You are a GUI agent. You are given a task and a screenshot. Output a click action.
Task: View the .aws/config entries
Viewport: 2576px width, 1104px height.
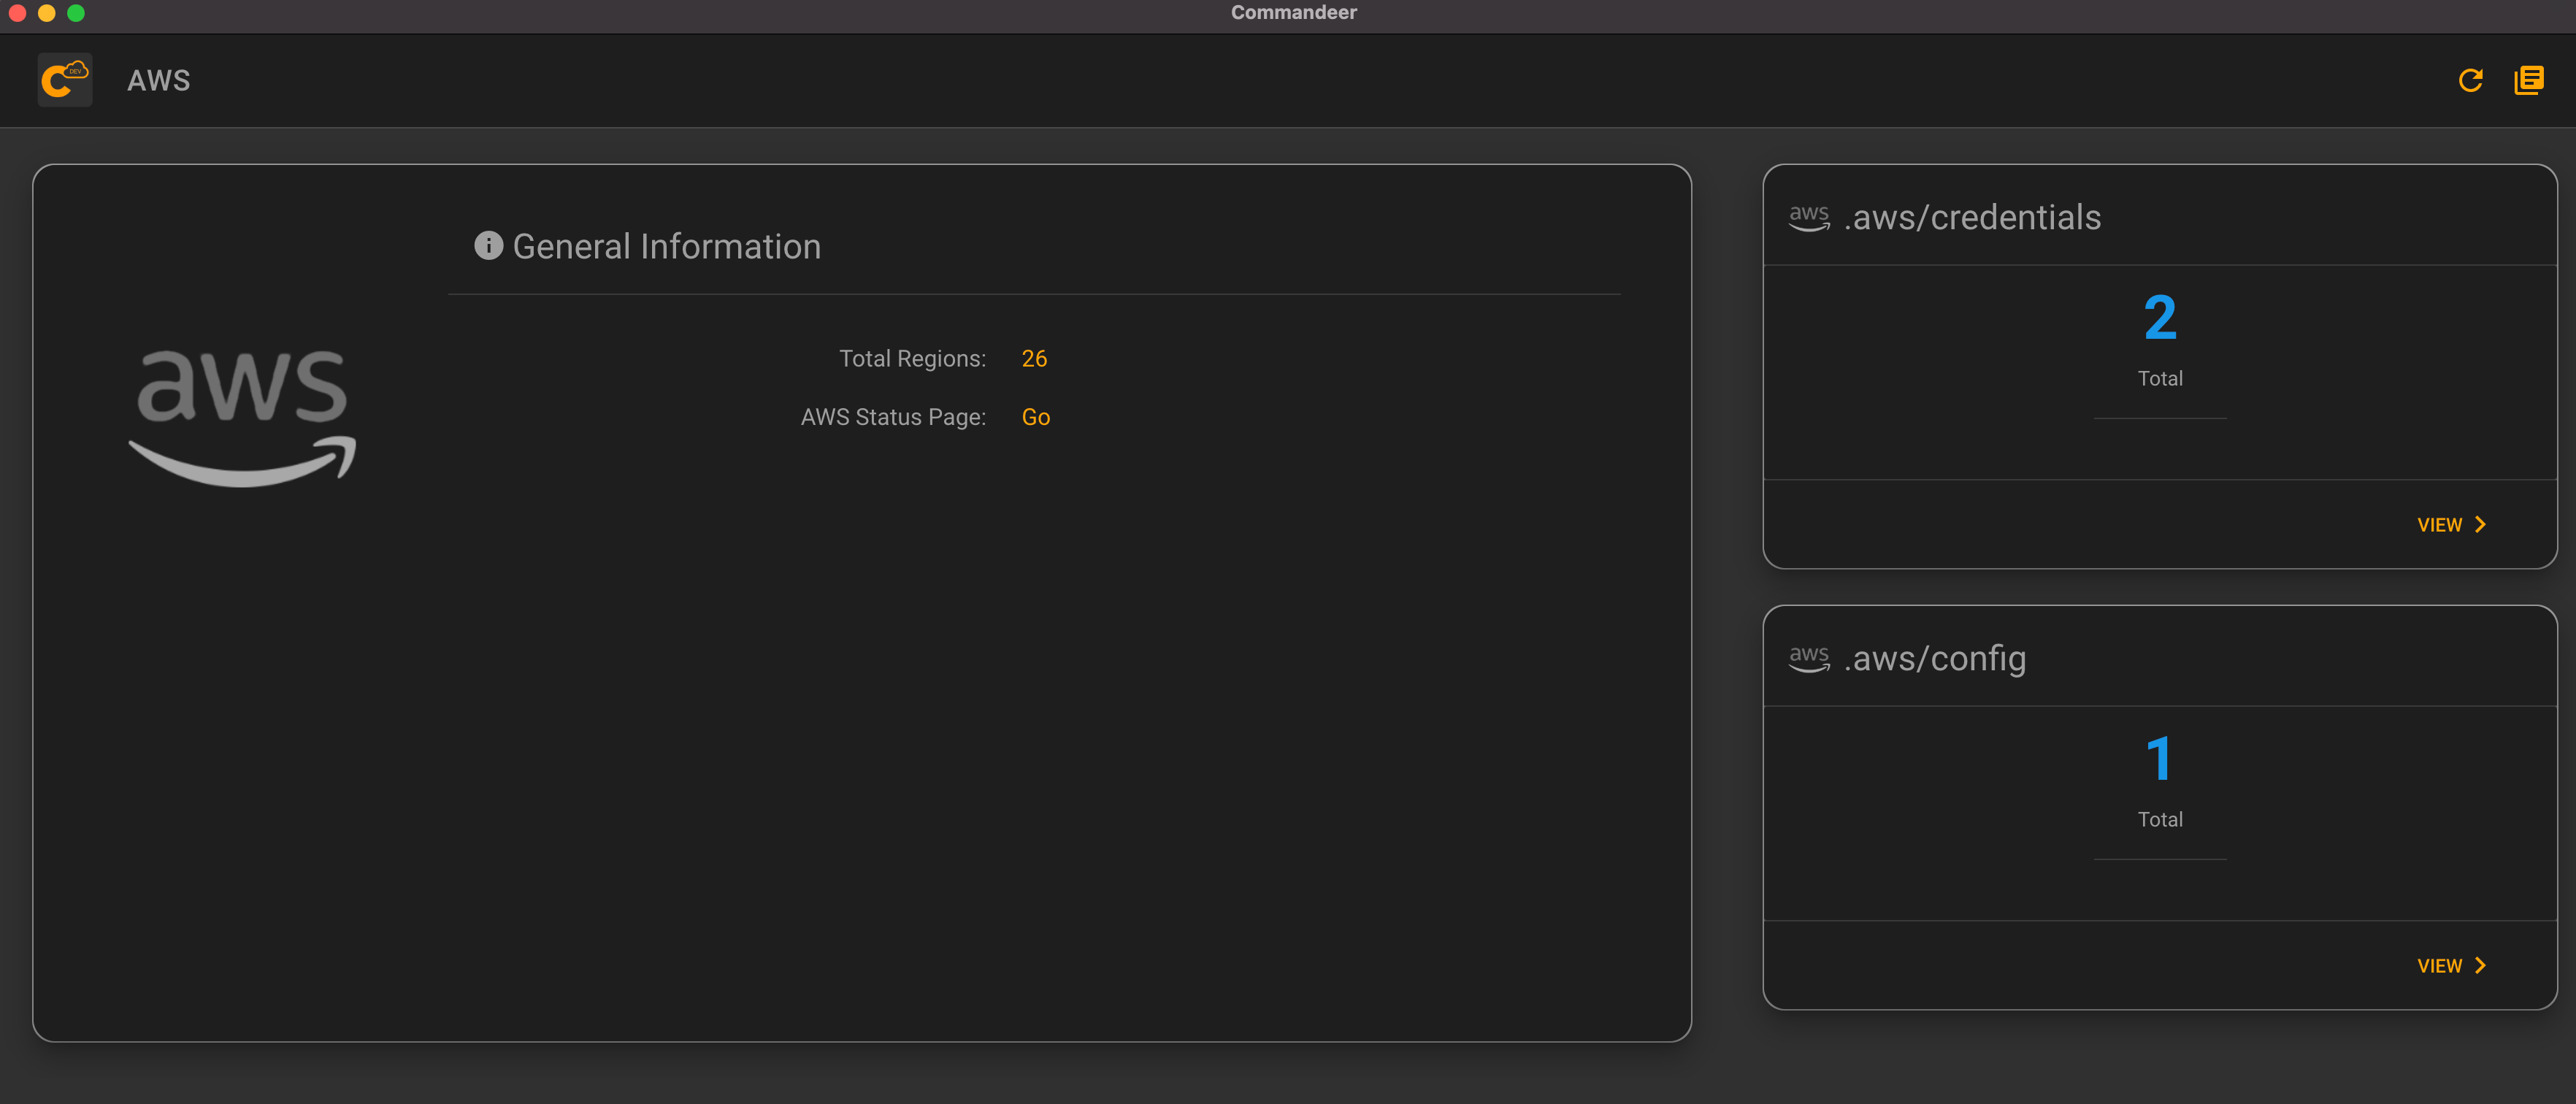(2451, 966)
